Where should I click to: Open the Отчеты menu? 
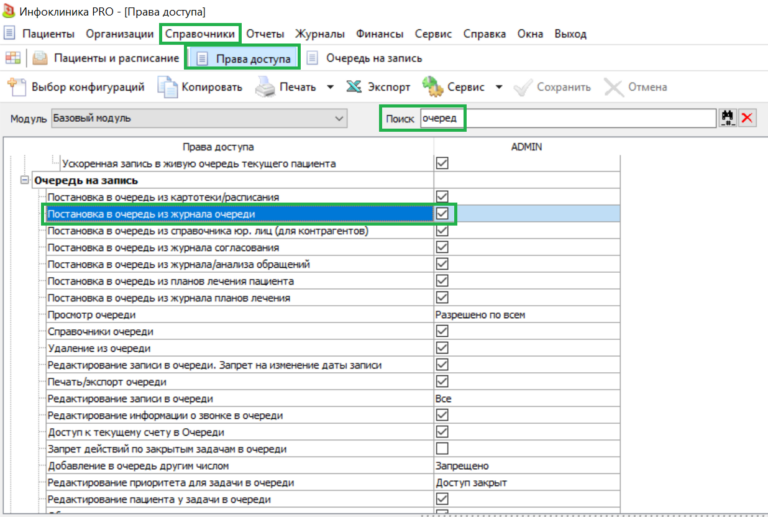click(265, 34)
